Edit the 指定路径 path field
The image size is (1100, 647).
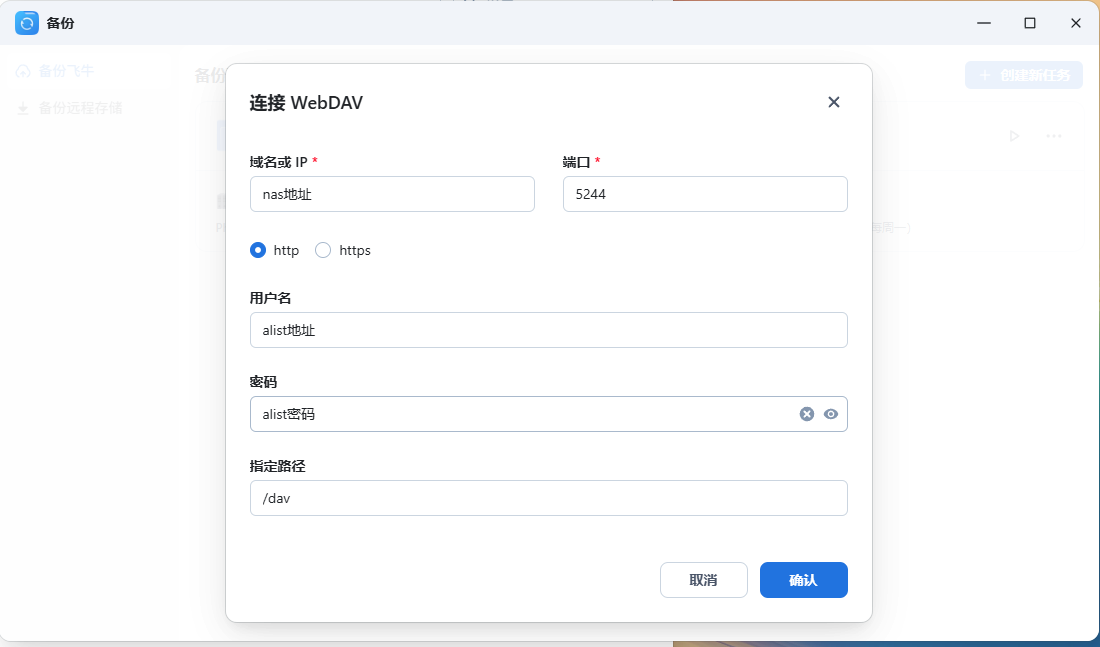[x=548, y=498]
